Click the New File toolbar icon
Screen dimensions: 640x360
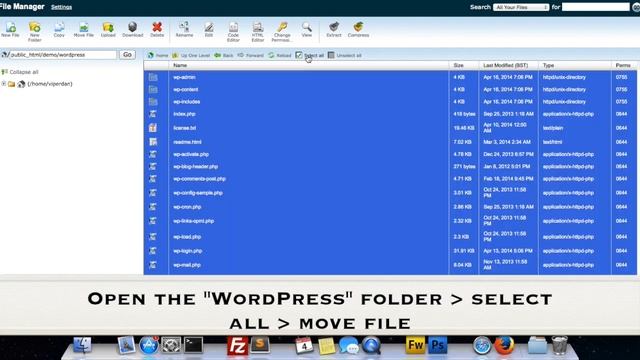click(x=10, y=30)
